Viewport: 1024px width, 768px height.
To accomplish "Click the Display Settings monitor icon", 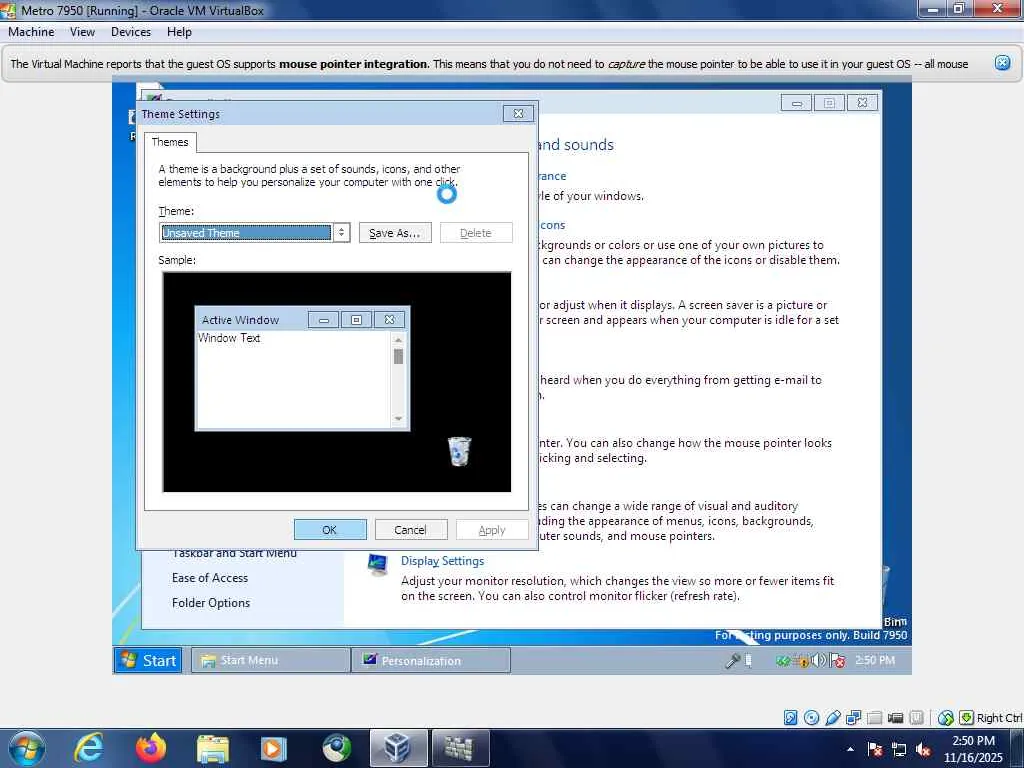I will tap(377, 565).
